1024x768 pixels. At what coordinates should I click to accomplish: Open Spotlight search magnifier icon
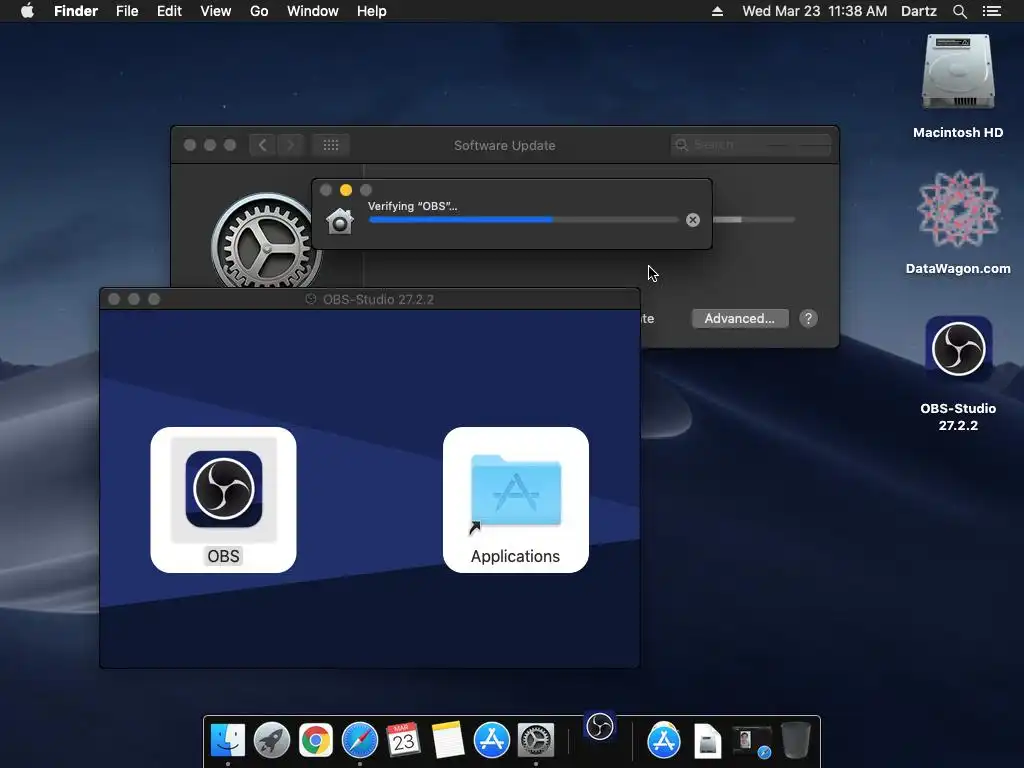pyautogui.click(x=959, y=11)
